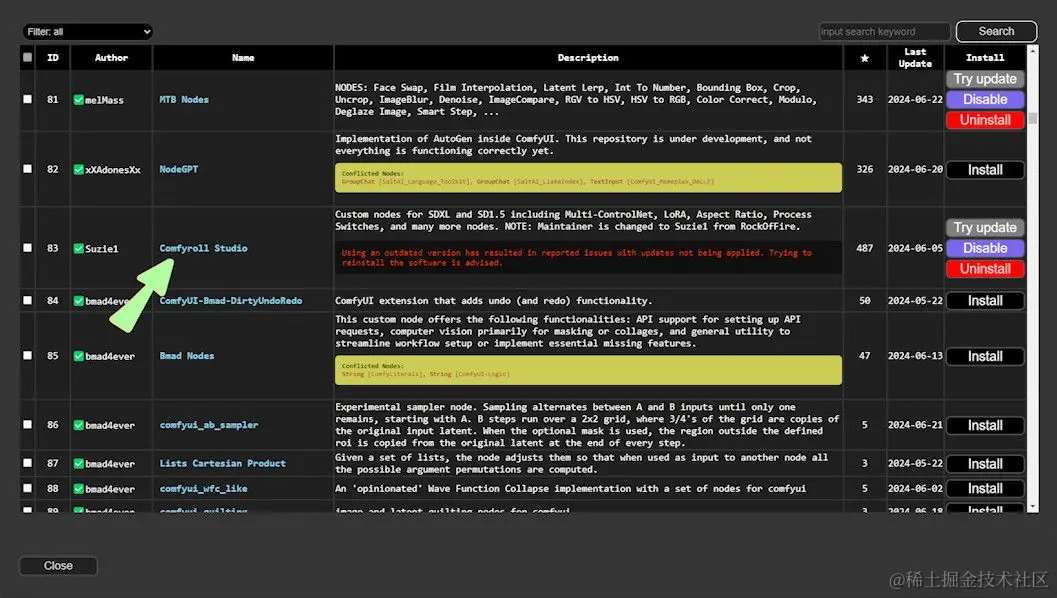
Task: Click the vertical scrollbar thumb
Action: pos(1032,118)
